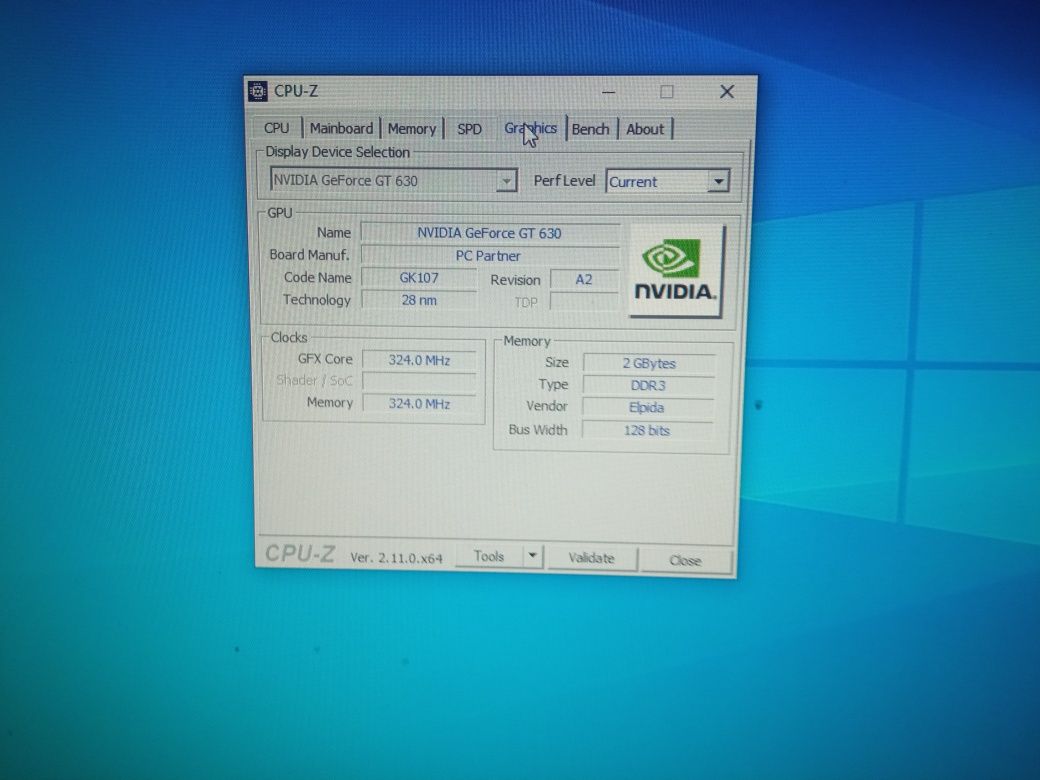
Task: Open the Mainboard tab
Action: click(x=342, y=128)
